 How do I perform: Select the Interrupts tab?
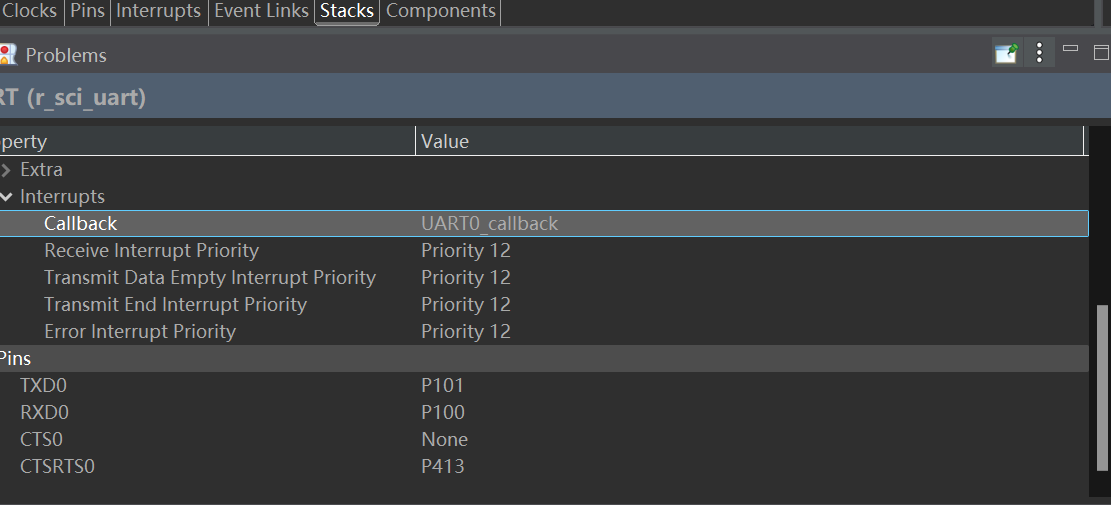click(x=159, y=11)
